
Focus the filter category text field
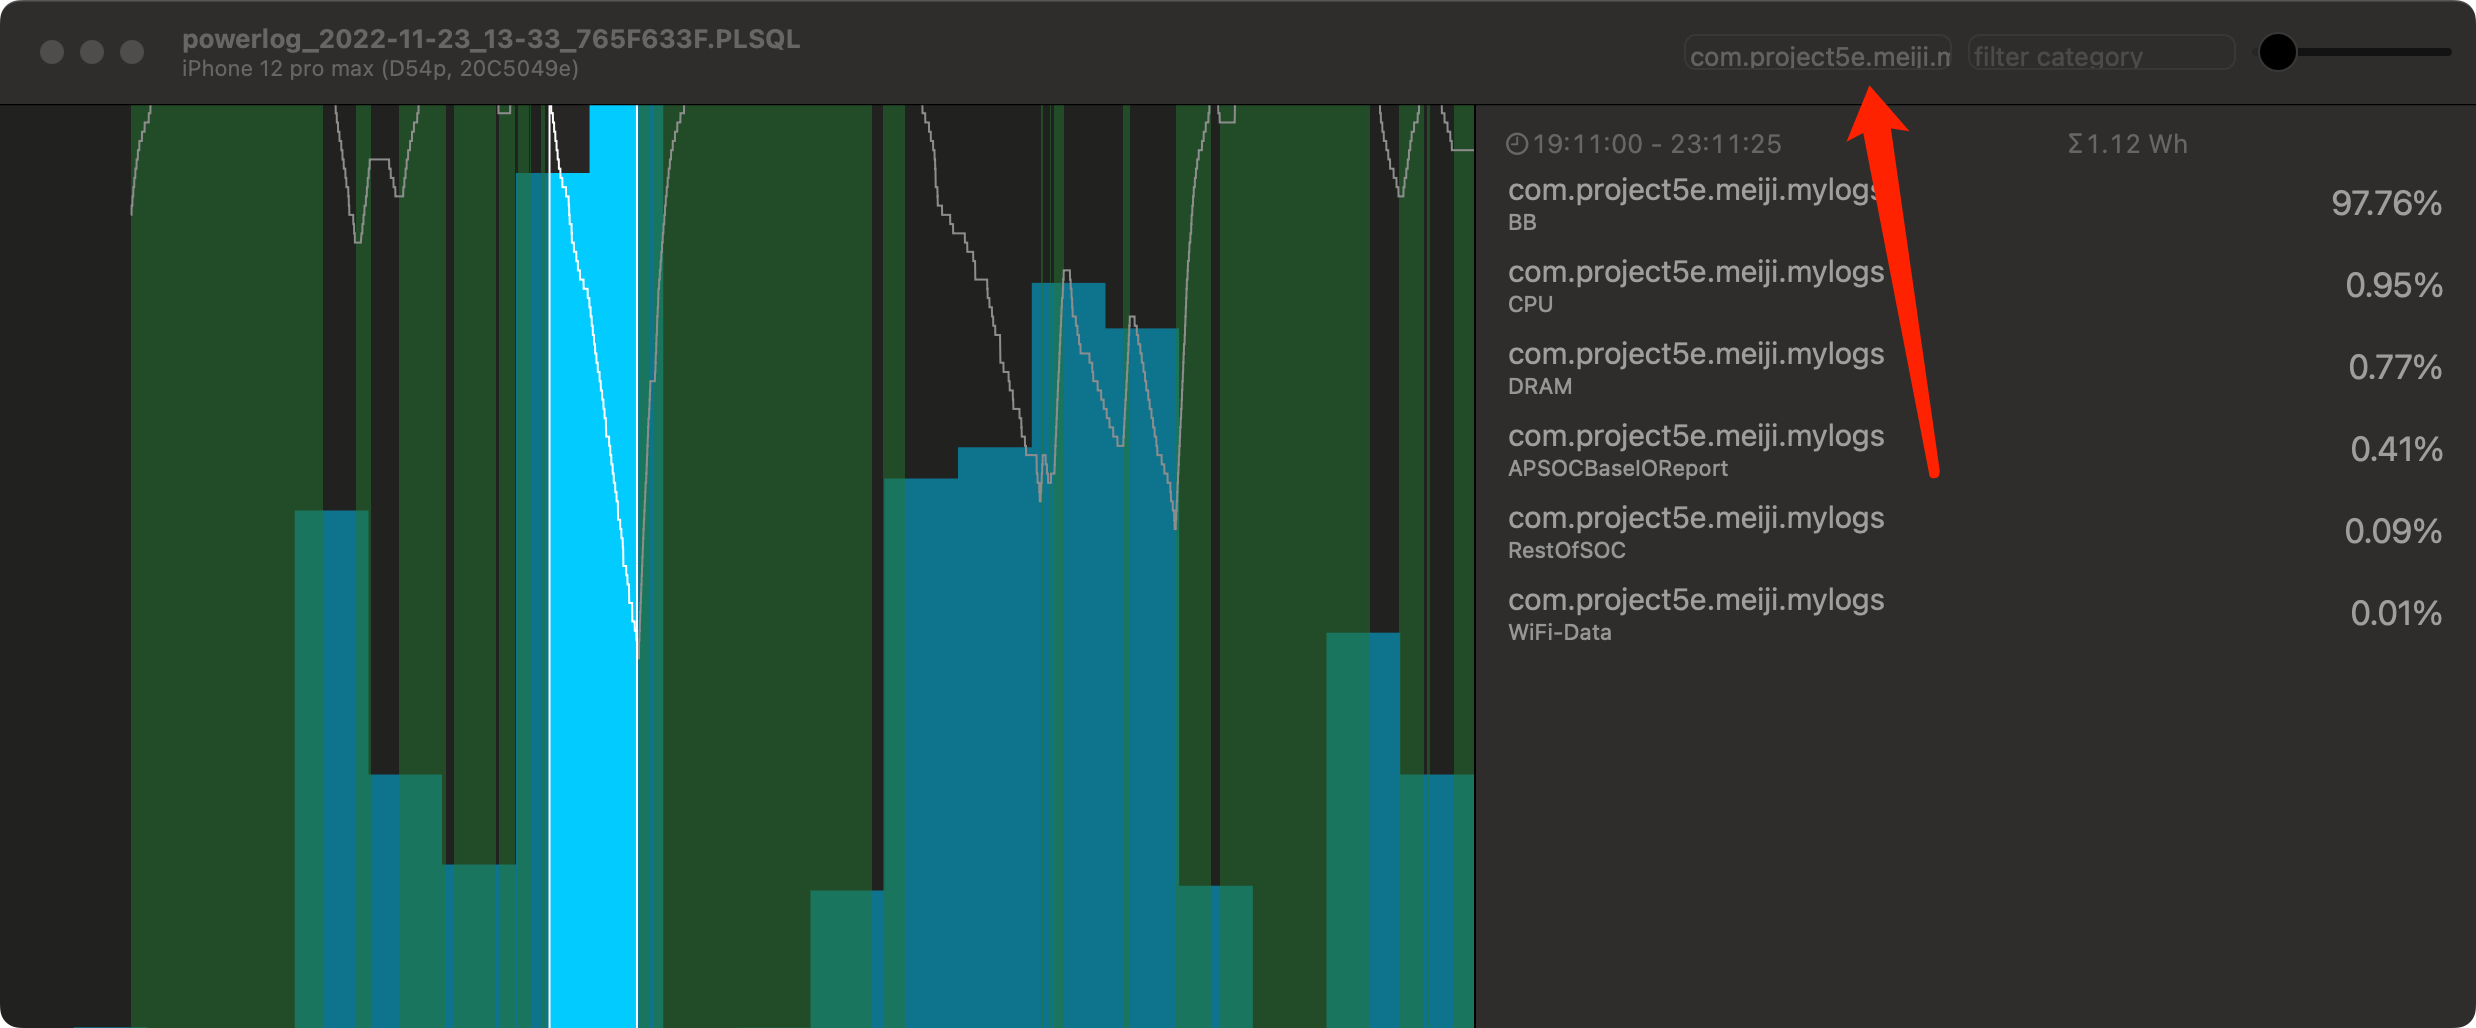pyautogui.click(x=2100, y=55)
